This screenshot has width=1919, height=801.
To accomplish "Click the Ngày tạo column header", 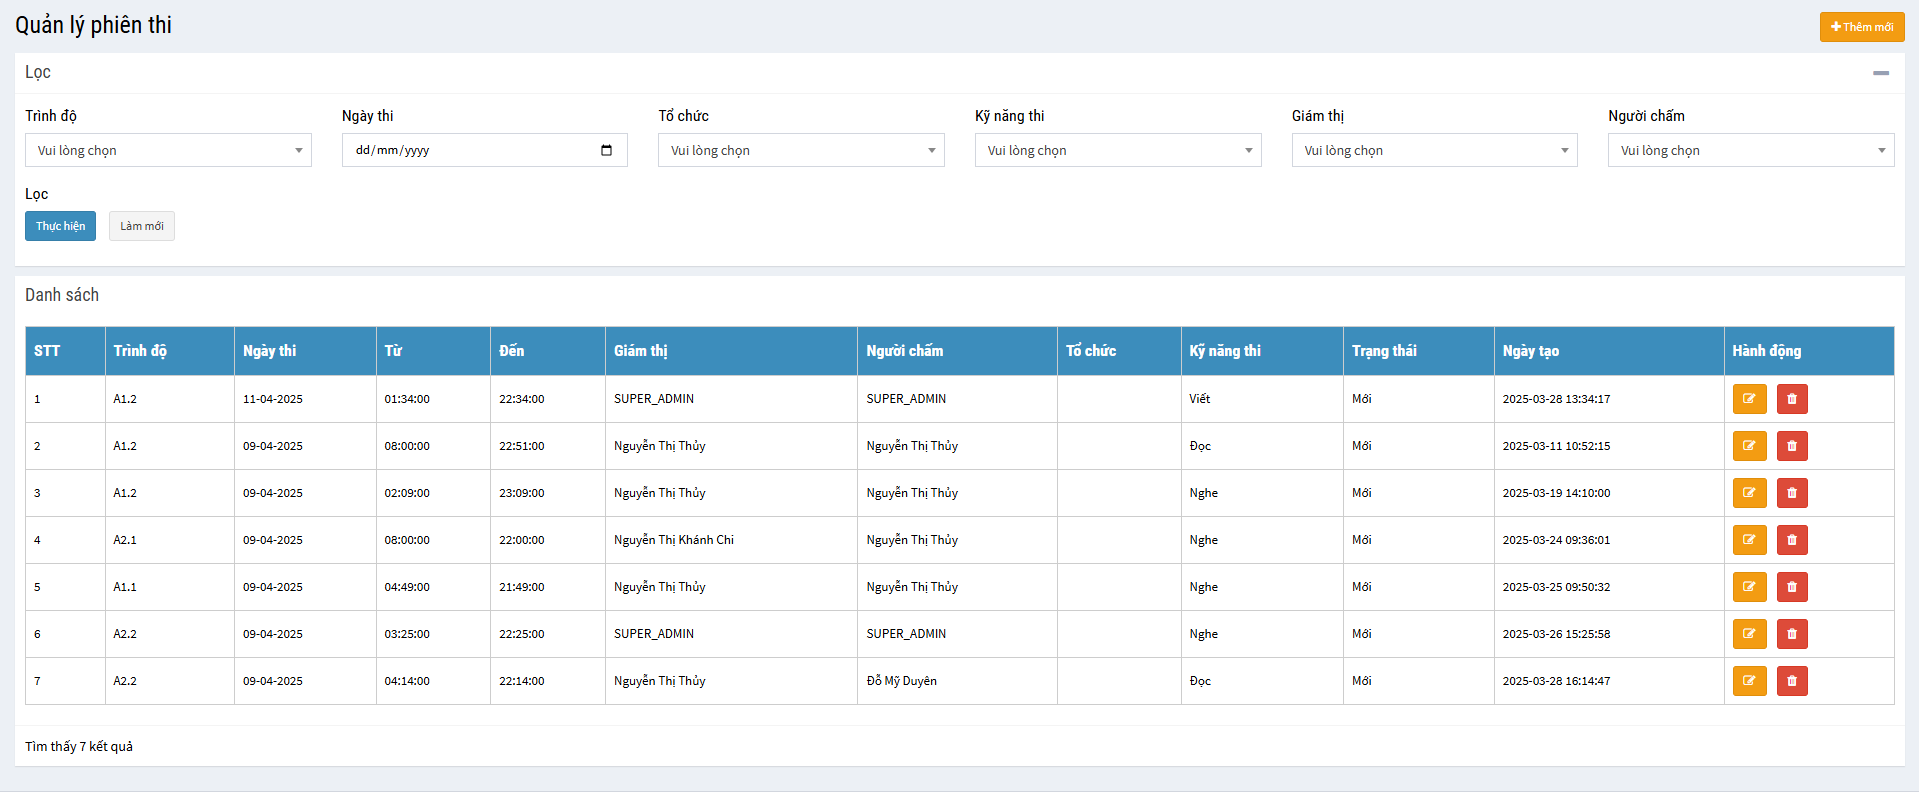I will [x=1530, y=351].
